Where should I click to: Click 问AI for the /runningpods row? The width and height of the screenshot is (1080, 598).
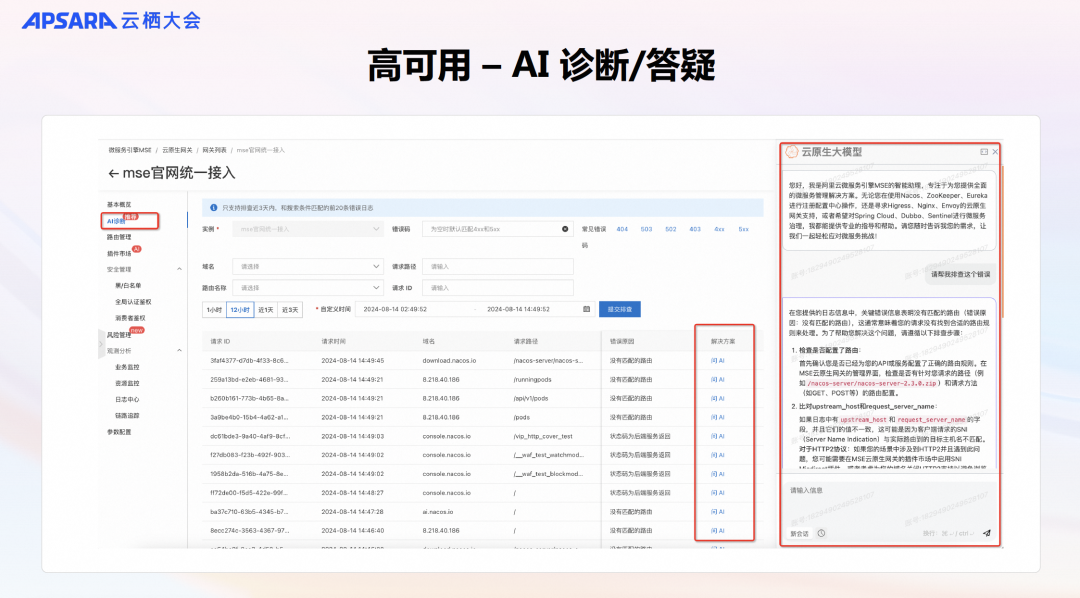coord(718,380)
